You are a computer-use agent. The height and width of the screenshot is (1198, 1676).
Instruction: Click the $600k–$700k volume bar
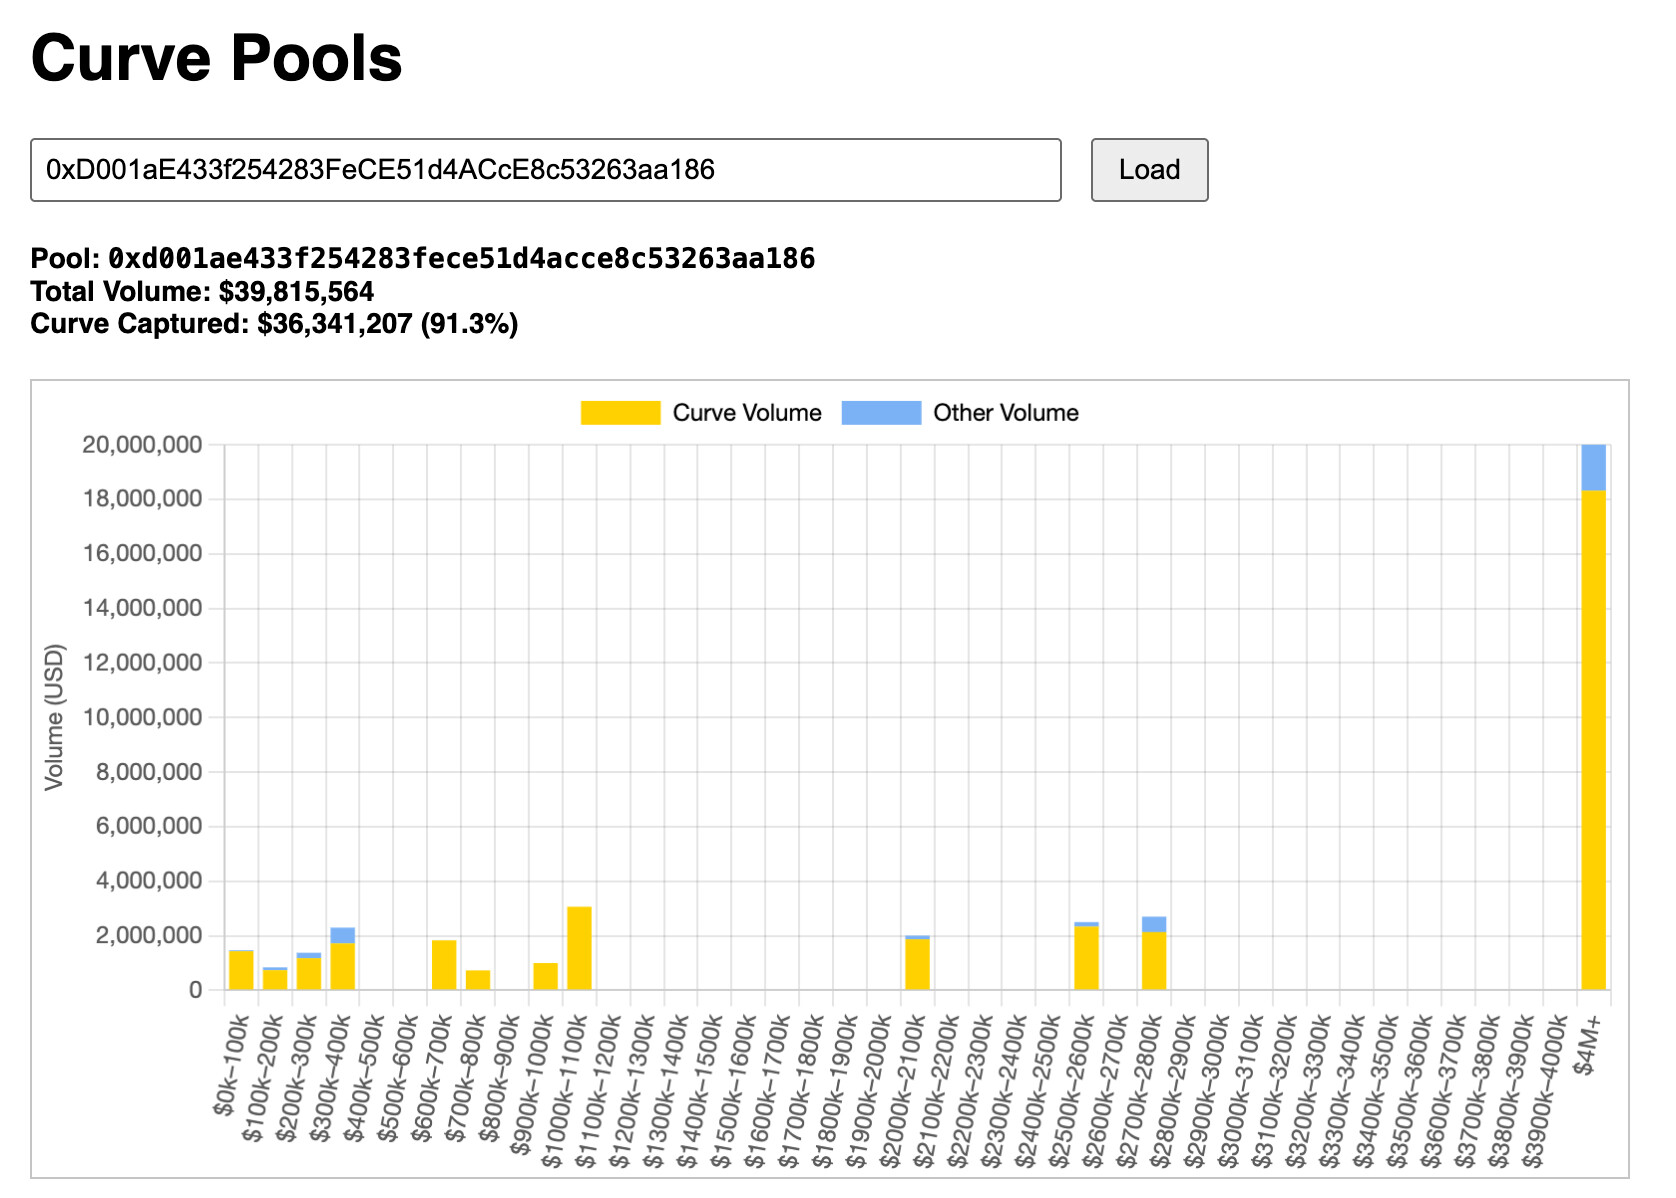[444, 965]
